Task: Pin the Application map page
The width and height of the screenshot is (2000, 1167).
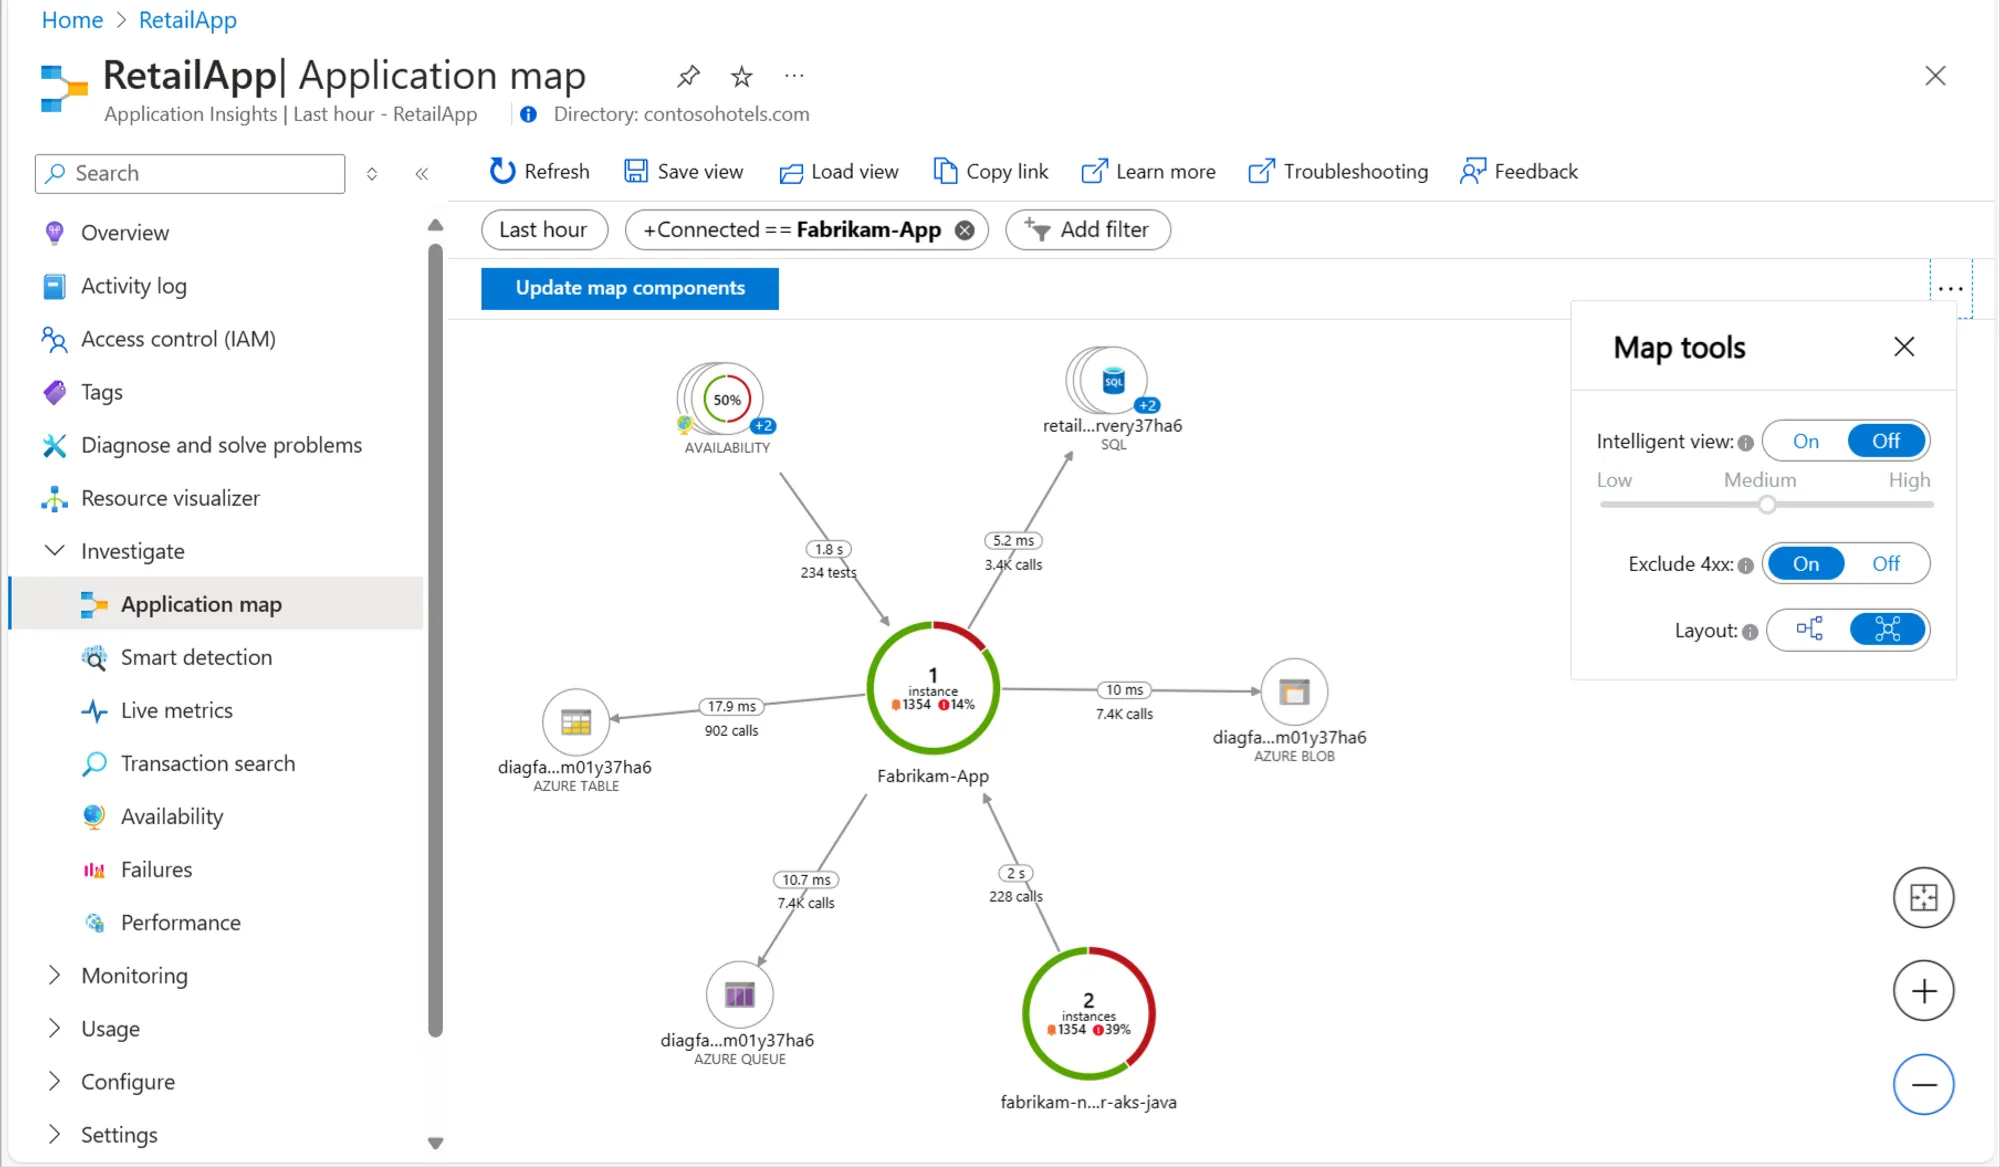Action: 688,76
